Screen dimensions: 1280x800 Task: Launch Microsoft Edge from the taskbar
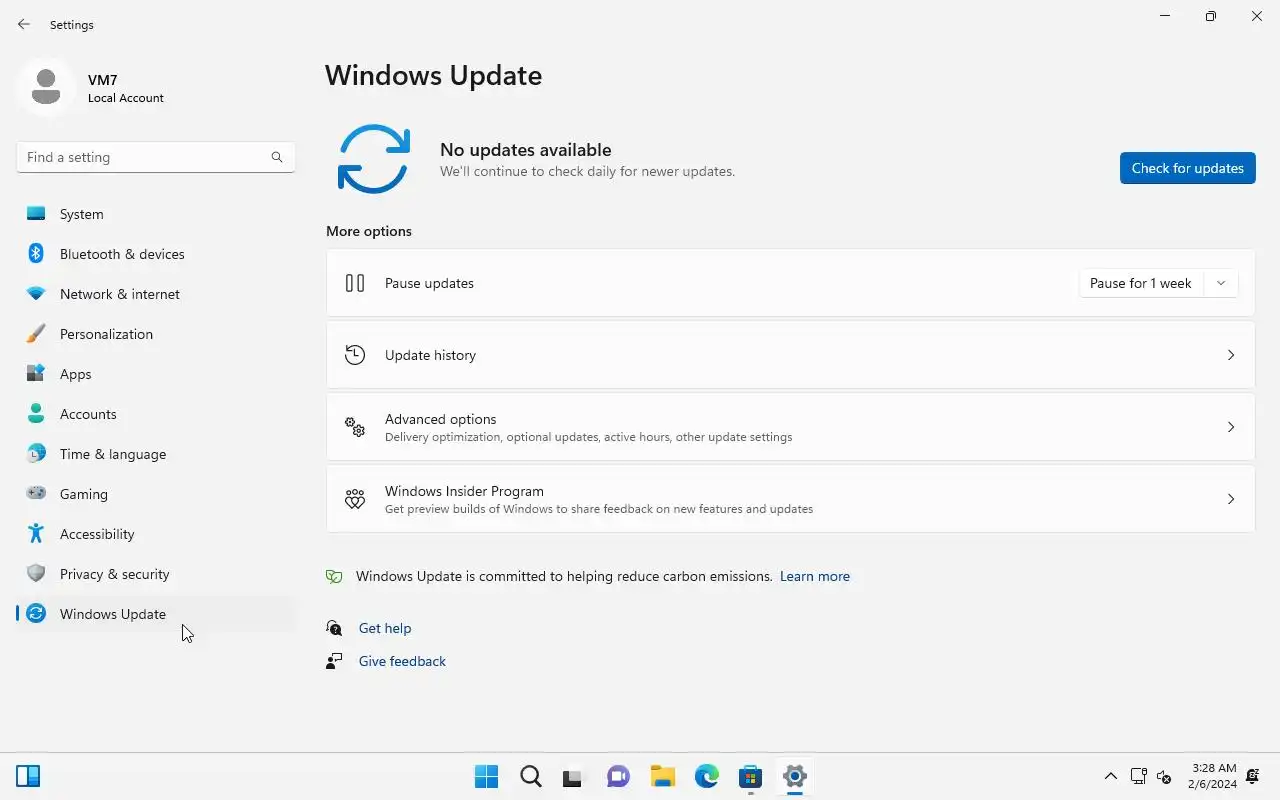(x=707, y=776)
